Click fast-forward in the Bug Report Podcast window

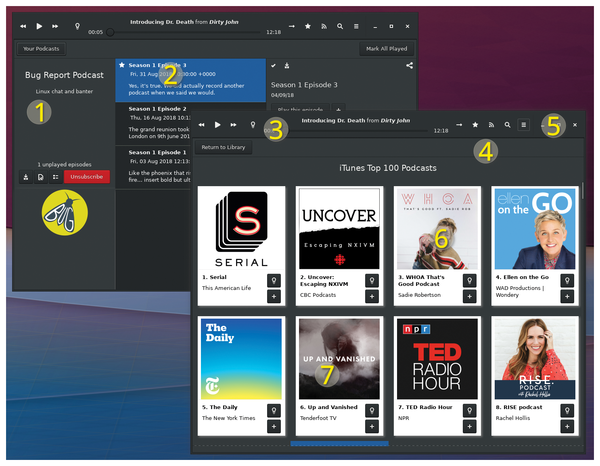tap(55, 26)
